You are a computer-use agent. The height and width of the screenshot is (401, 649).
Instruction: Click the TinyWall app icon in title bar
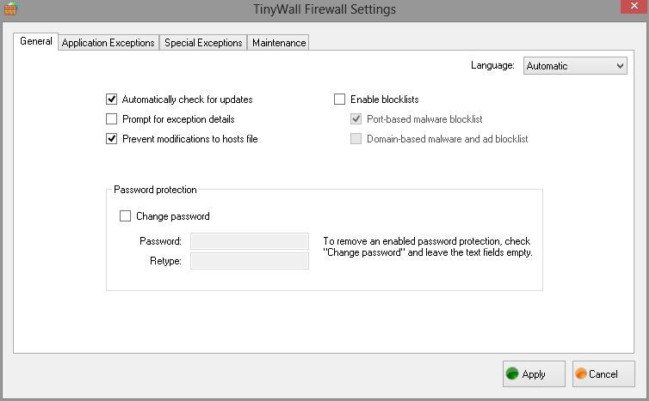(x=10, y=8)
